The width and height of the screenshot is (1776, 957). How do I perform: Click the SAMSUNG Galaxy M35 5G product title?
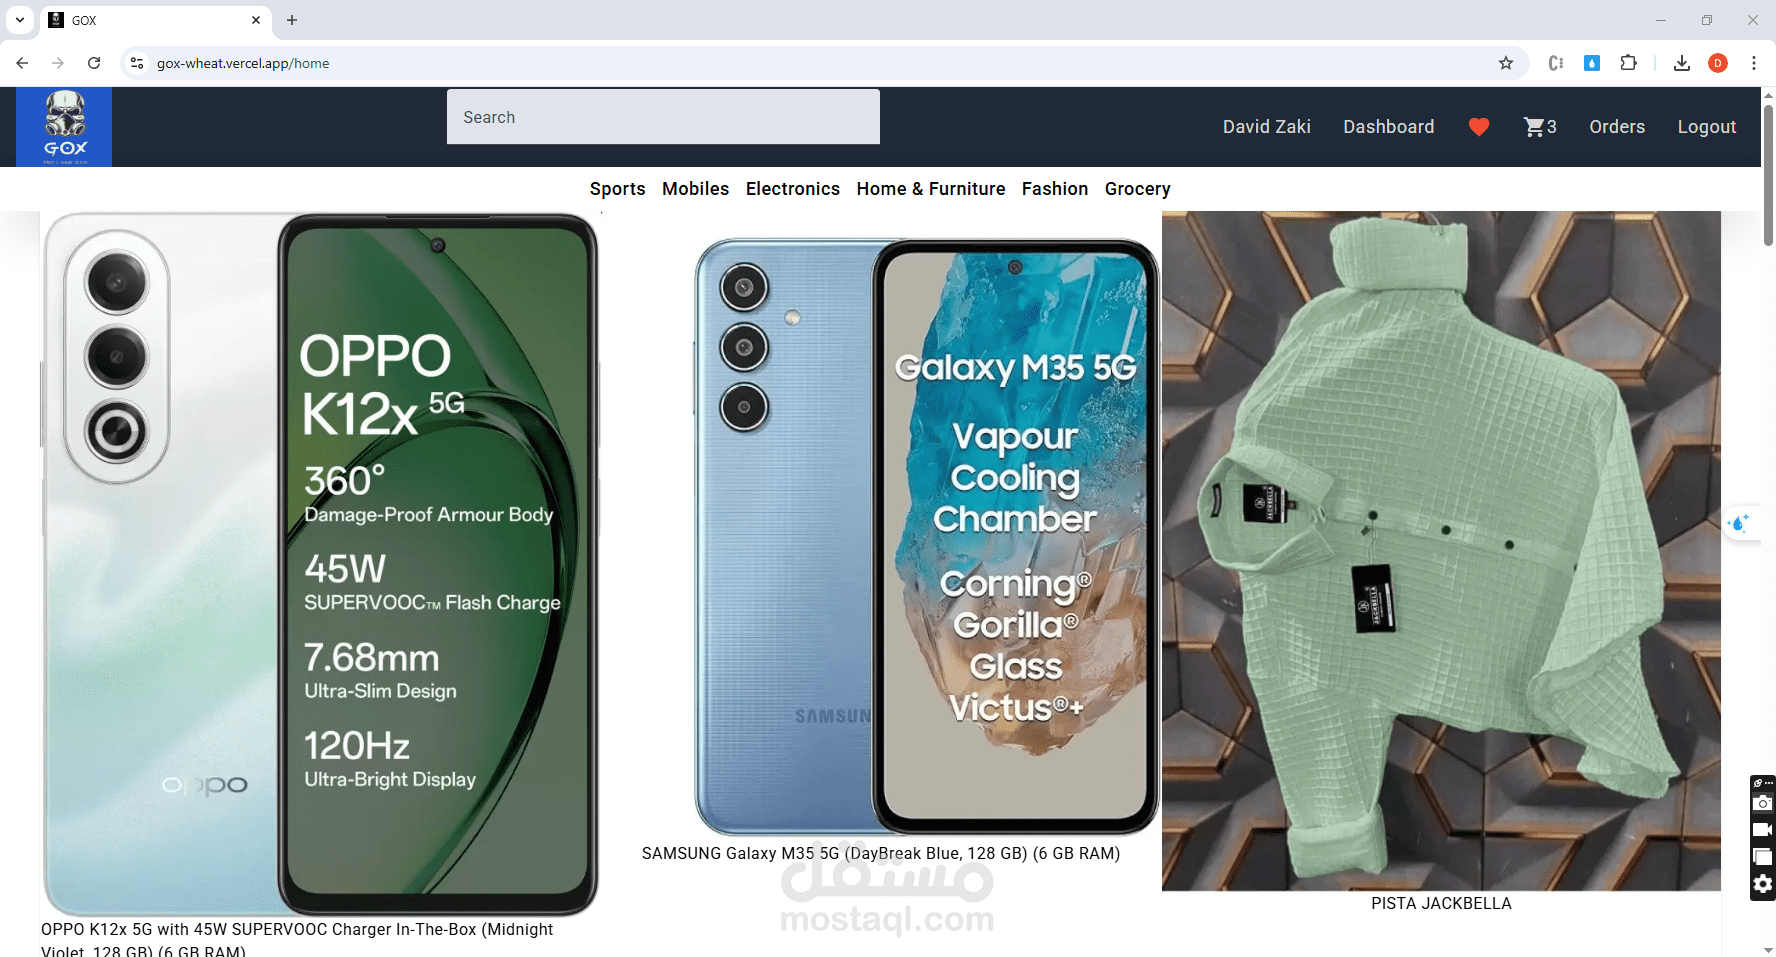coord(881,853)
